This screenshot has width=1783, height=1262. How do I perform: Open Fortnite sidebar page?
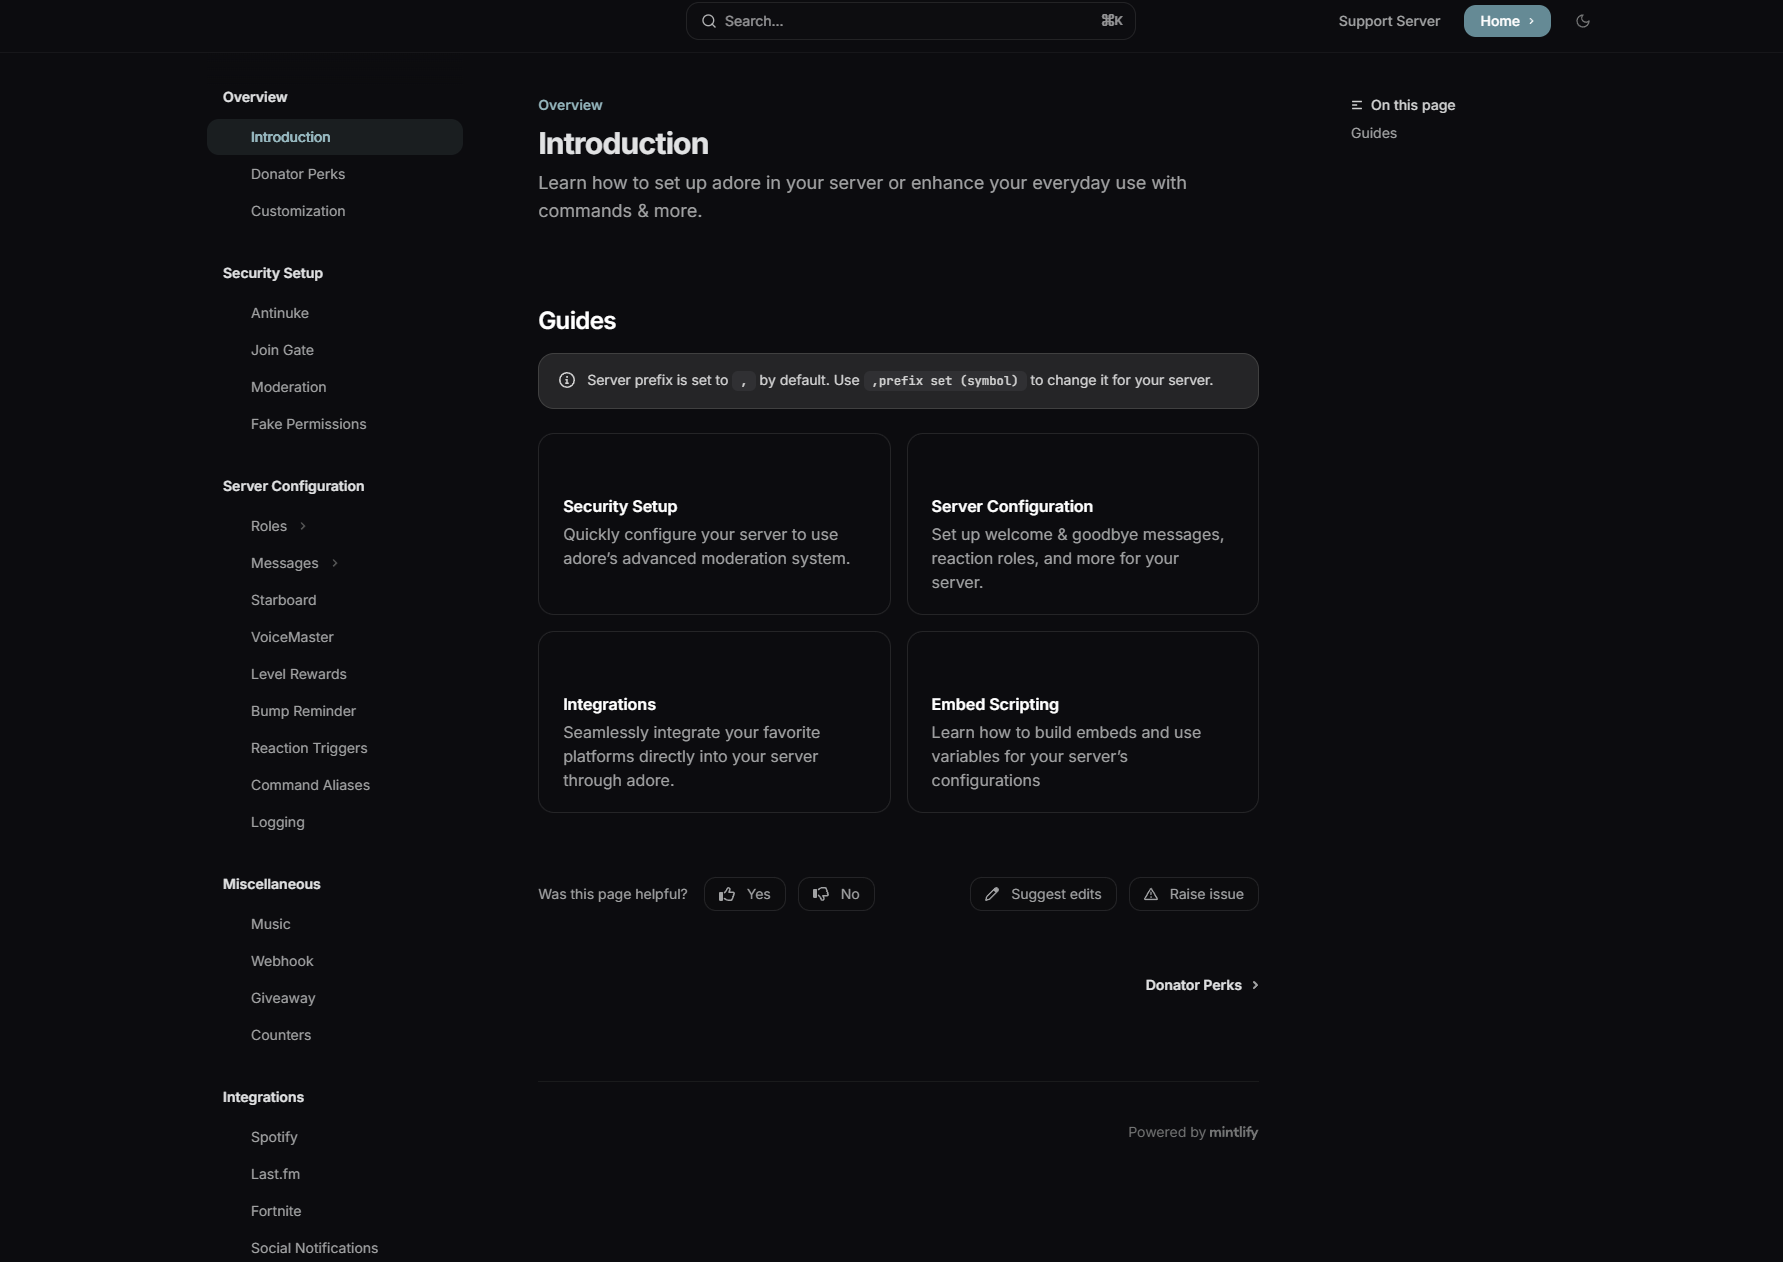tap(335, 1211)
